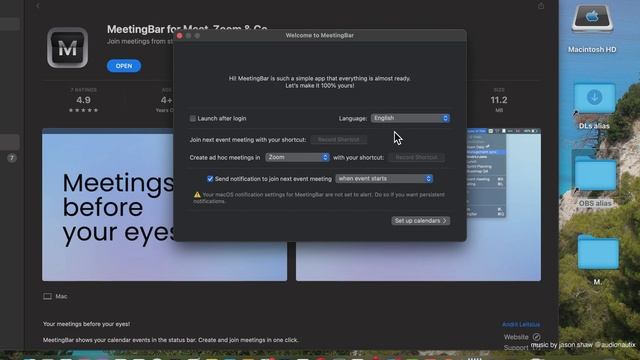Close the Welcome to MeetingBar window
Screen dimensions: 640x360
click(180, 36)
